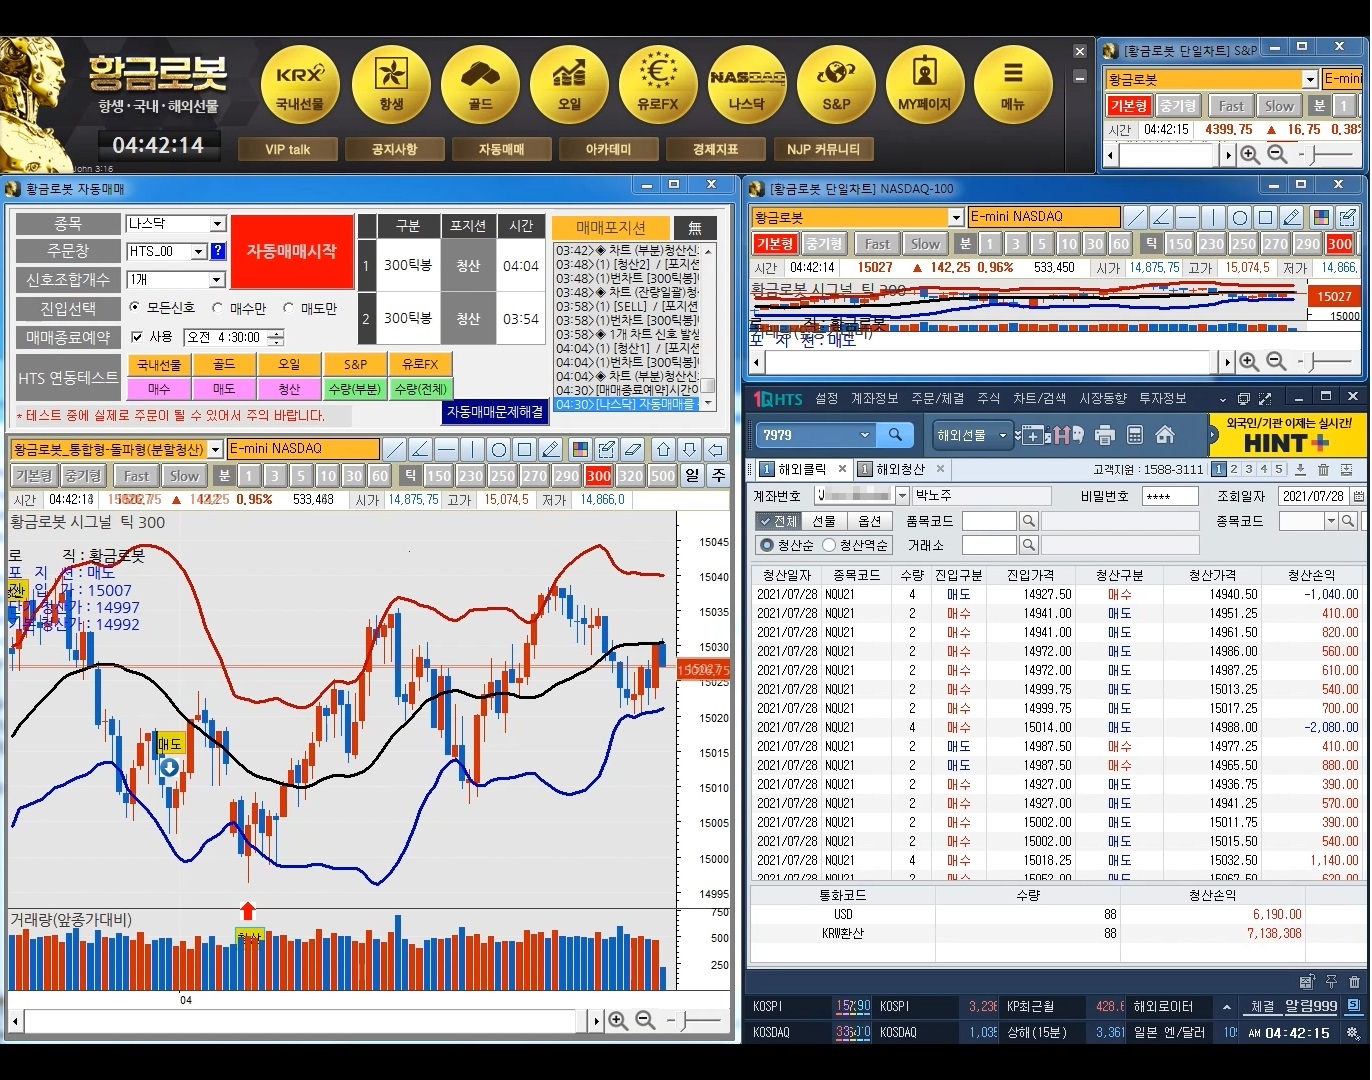Zoom in on the main chart
The image size is (1372, 1080).
pyautogui.click(x=618, y=1021)
